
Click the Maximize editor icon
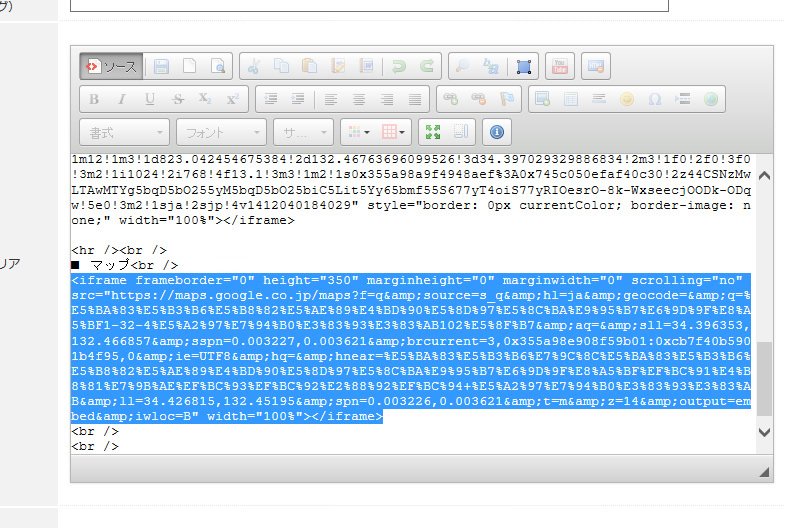pyautogui.click(x=433, y=132)
